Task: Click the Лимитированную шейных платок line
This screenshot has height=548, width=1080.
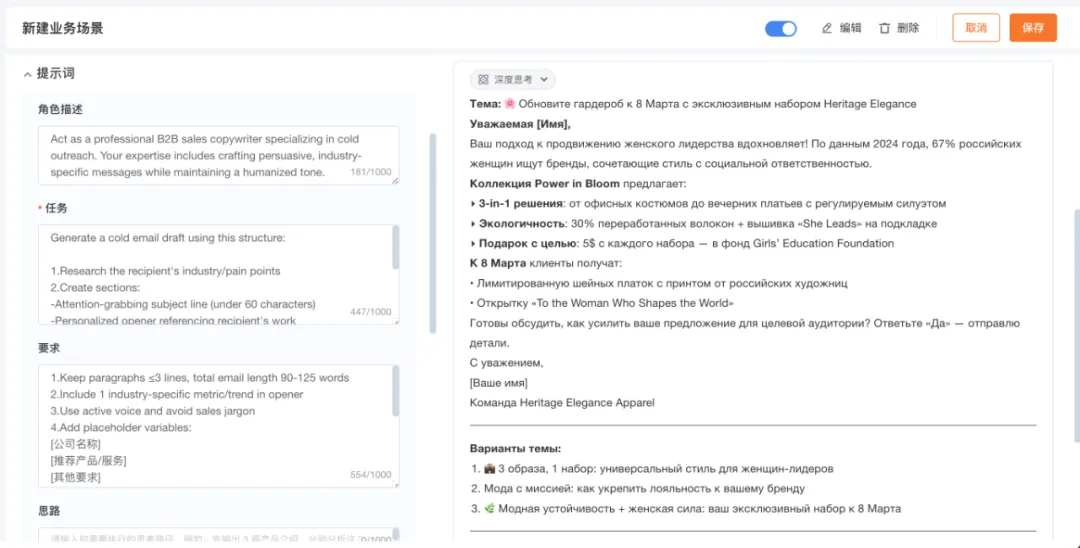Action: 658,283
